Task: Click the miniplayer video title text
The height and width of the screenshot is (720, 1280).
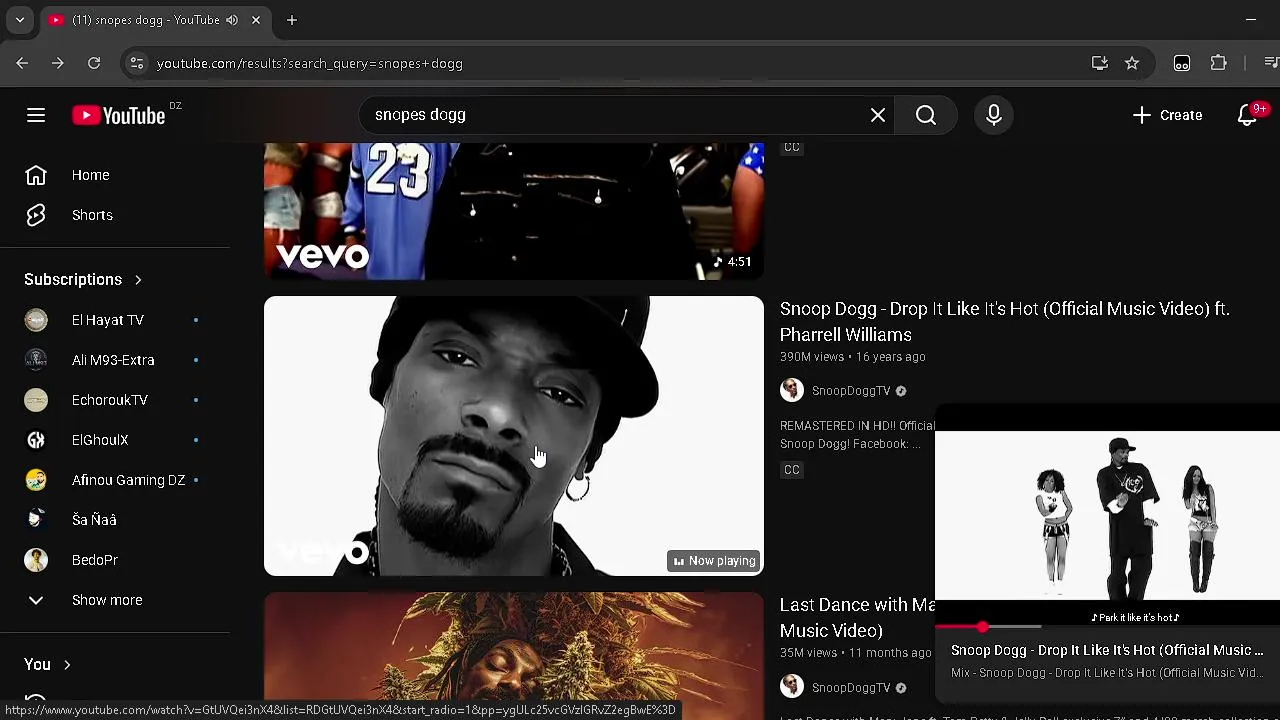Action: [x=1107, y=650]
